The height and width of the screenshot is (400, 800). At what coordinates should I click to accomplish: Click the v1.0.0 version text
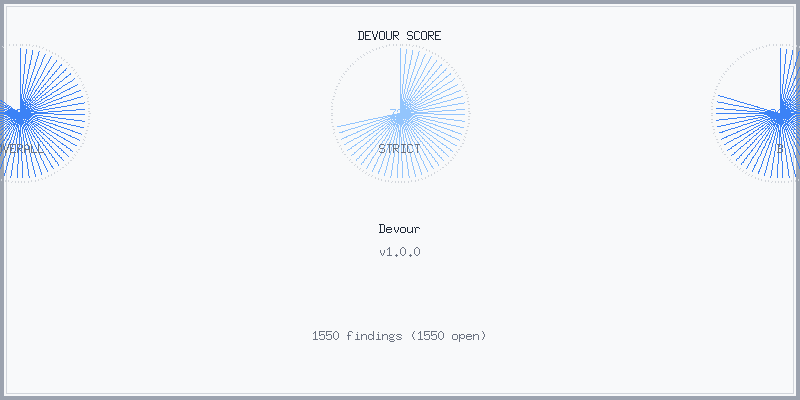400,252
